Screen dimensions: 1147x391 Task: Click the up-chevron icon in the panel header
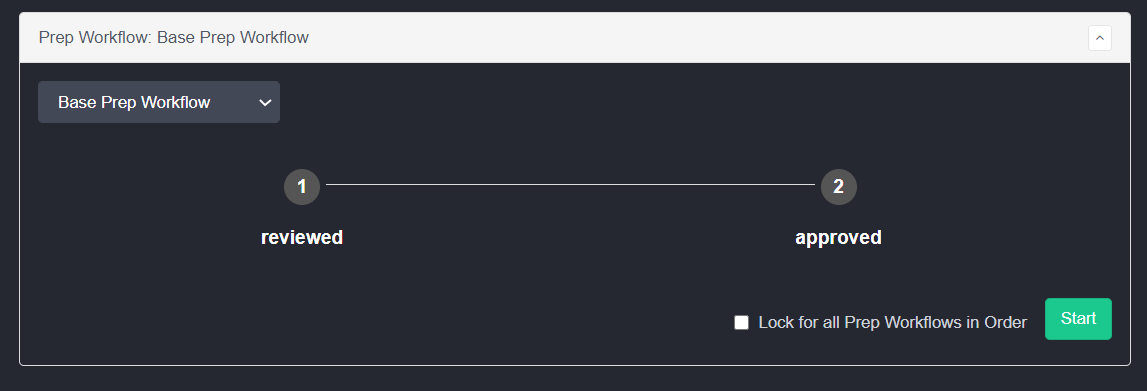point(1099,37)
